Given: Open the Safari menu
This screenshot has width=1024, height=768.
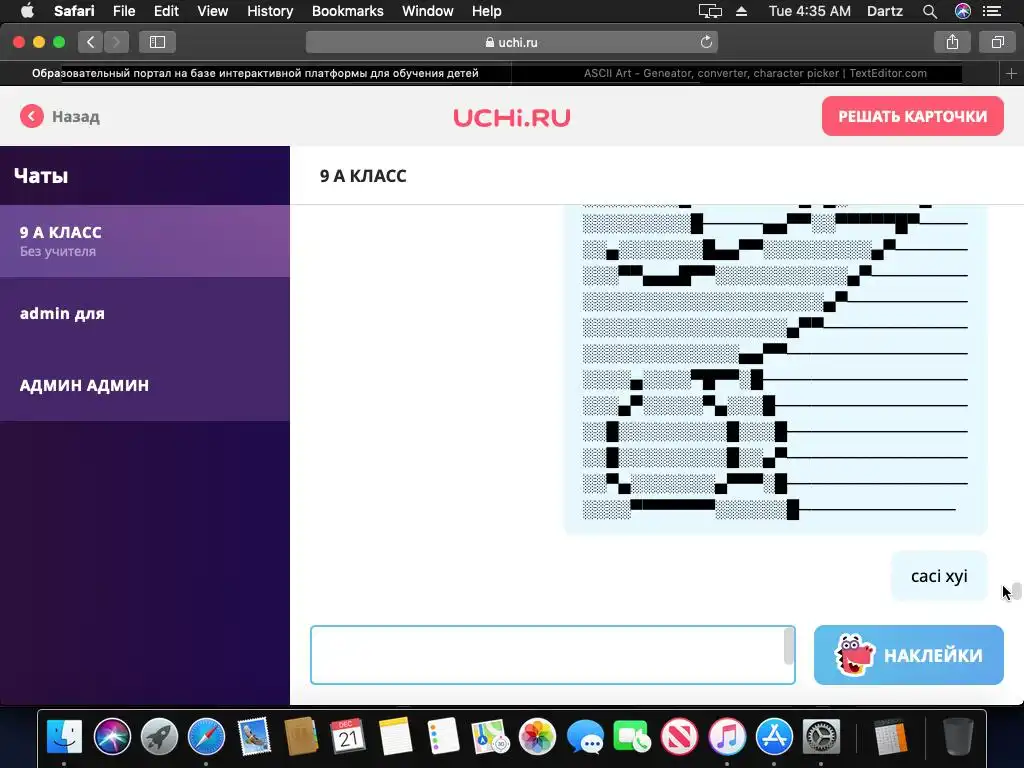Looking at the screenshot, I should [x=74, y=11].
